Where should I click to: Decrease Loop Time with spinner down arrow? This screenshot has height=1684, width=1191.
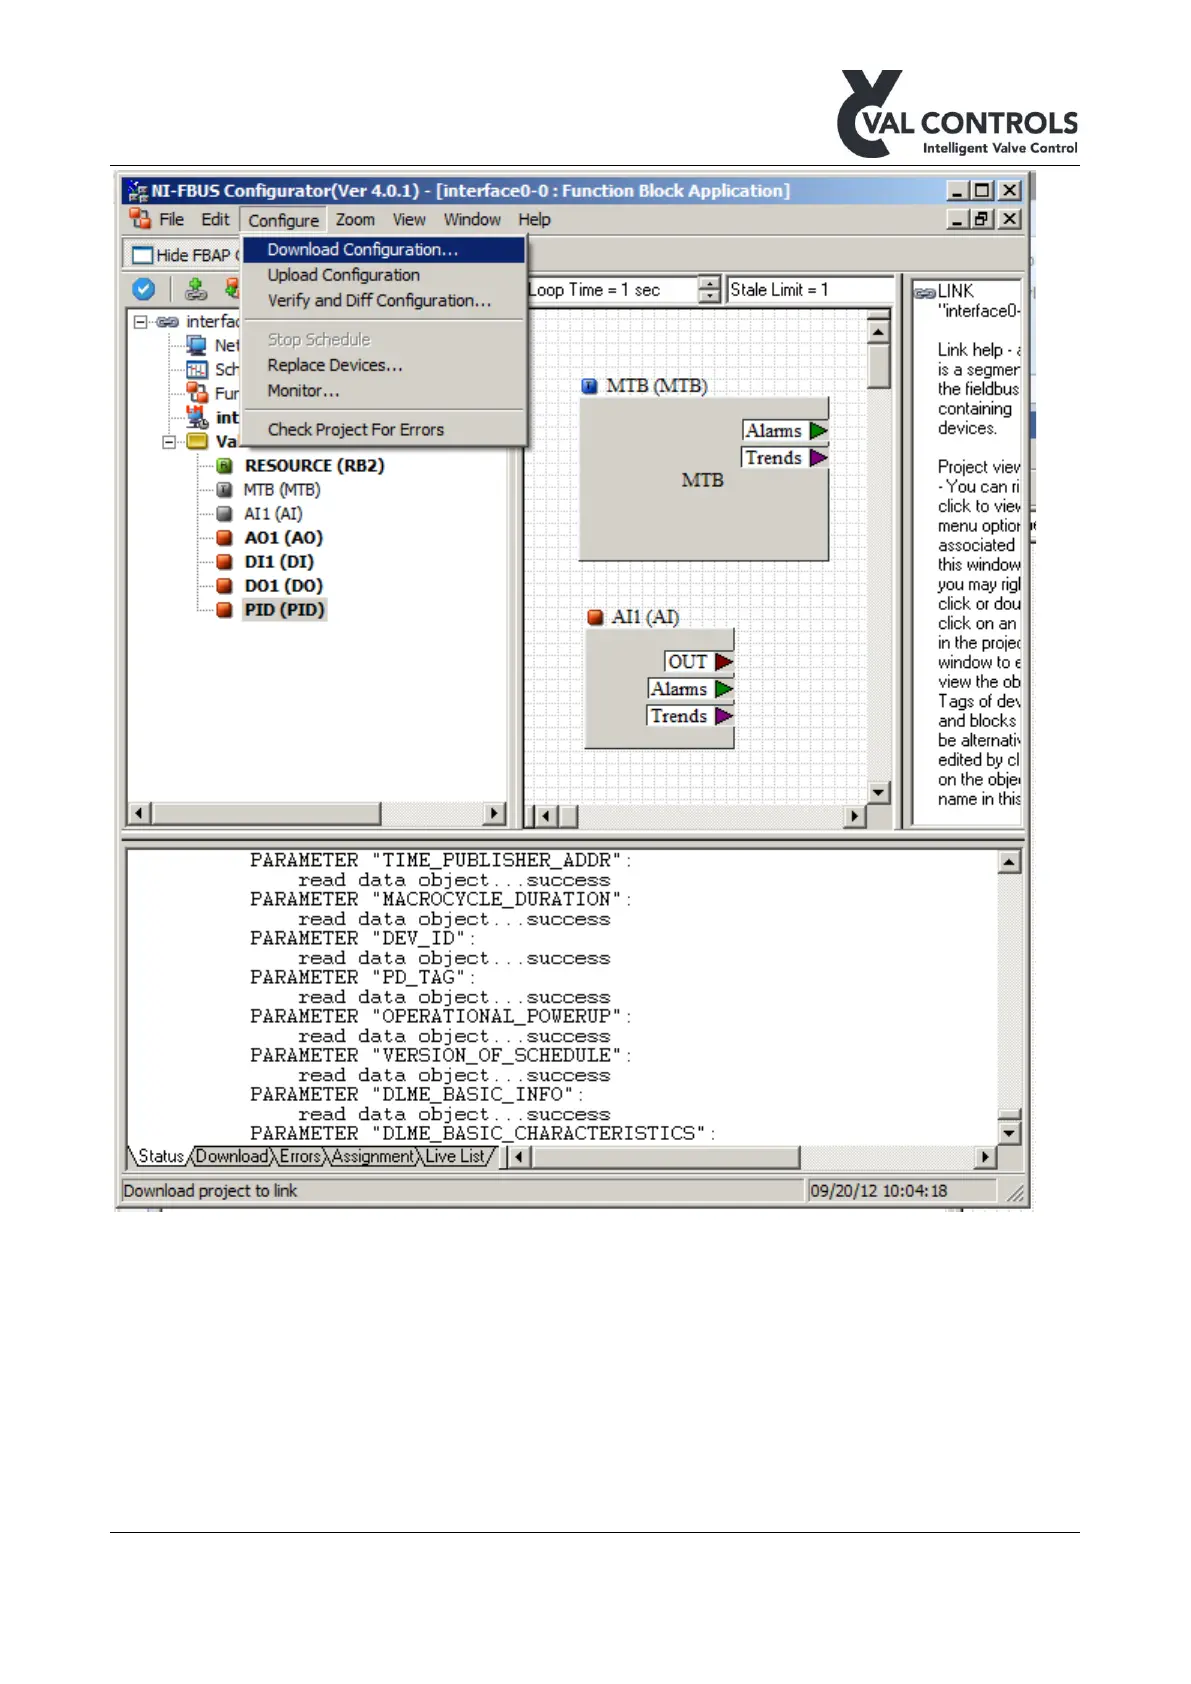pyautogui.click(x=709, y=296)
